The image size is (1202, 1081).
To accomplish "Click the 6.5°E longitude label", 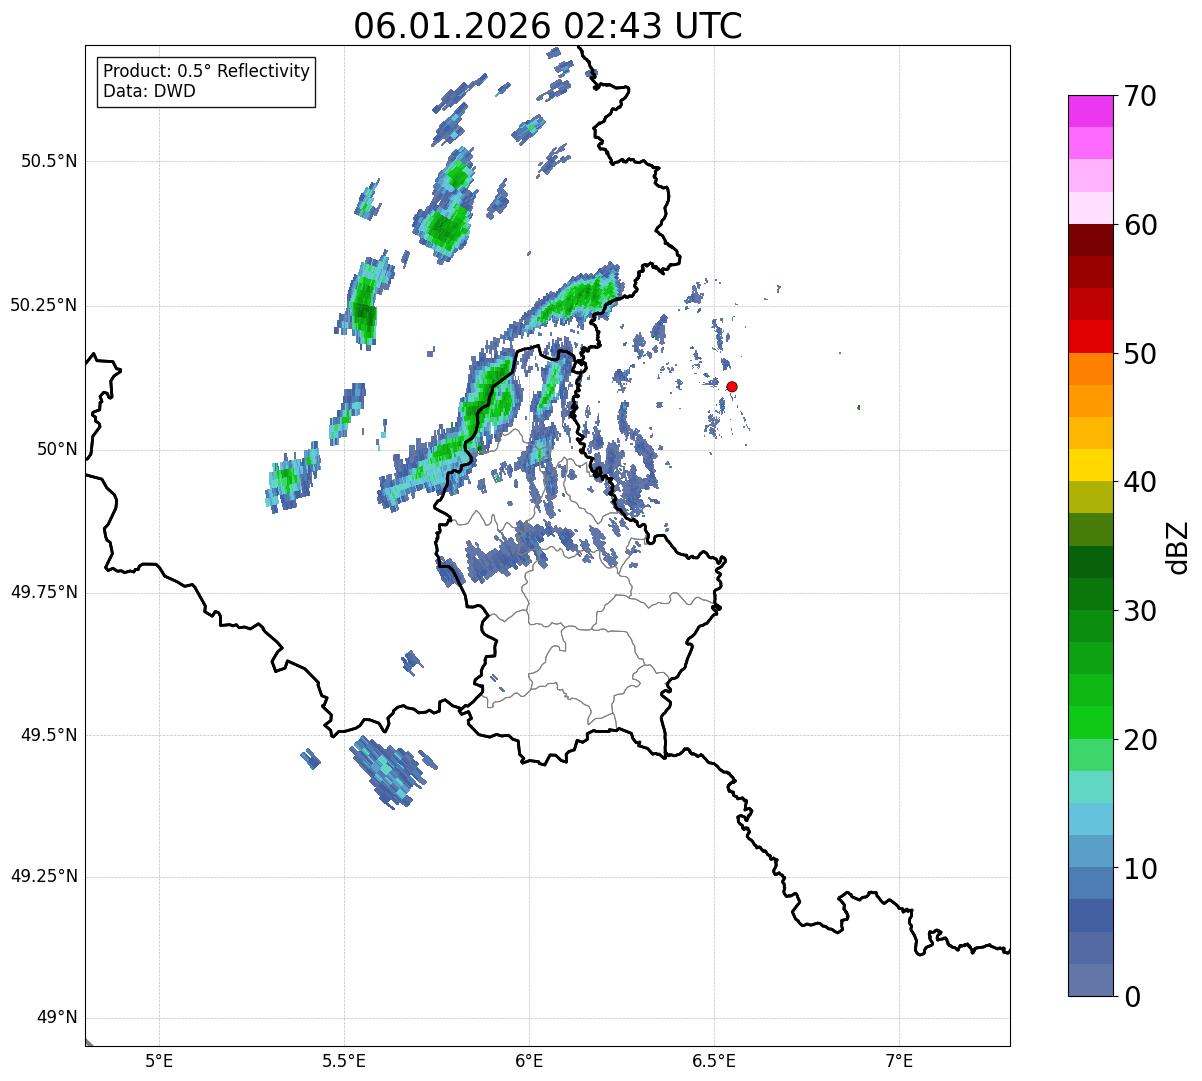I will (x=714, y=1060).
